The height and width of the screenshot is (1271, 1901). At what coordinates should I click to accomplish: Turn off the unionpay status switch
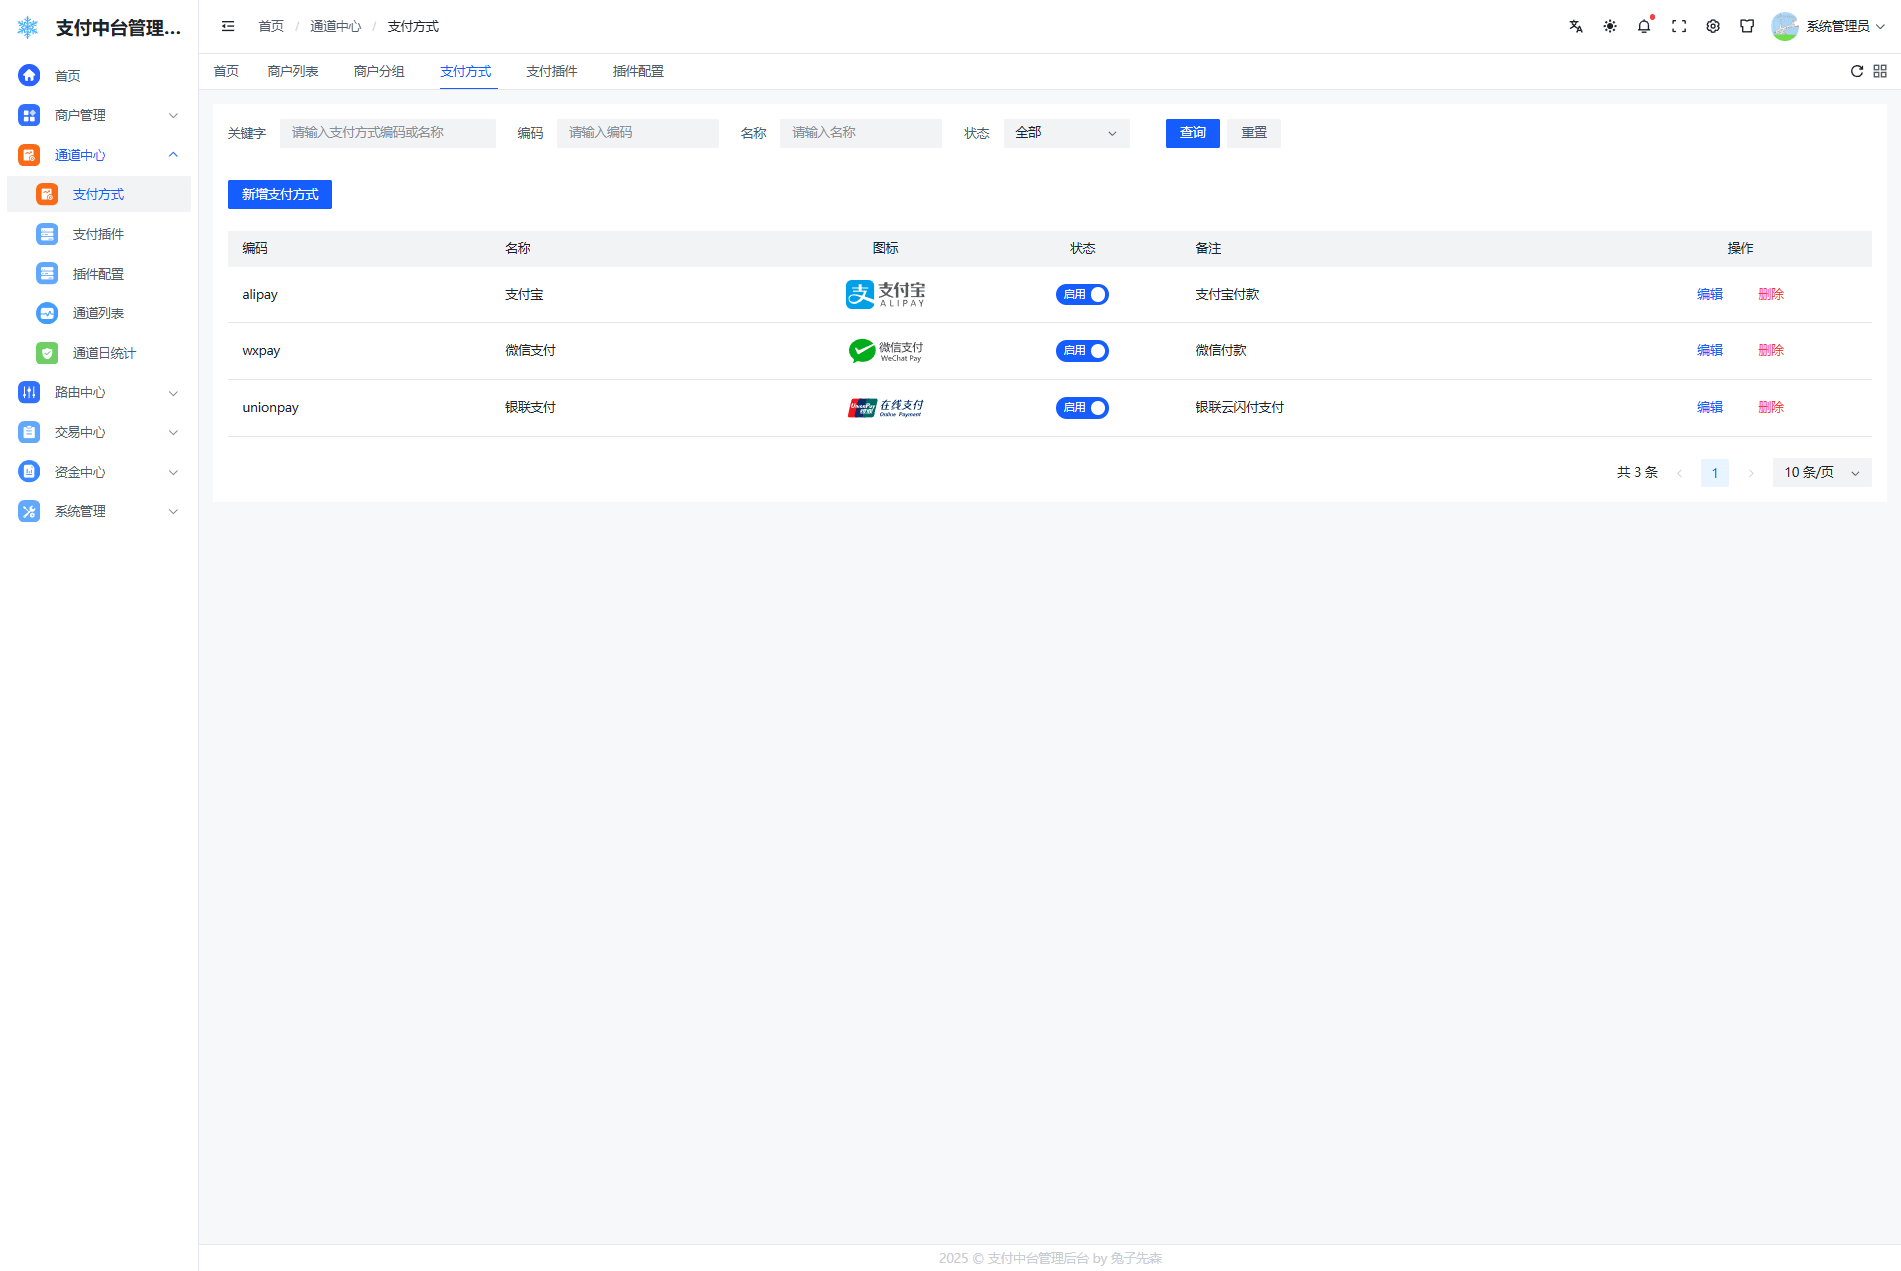coord(1082,408)
